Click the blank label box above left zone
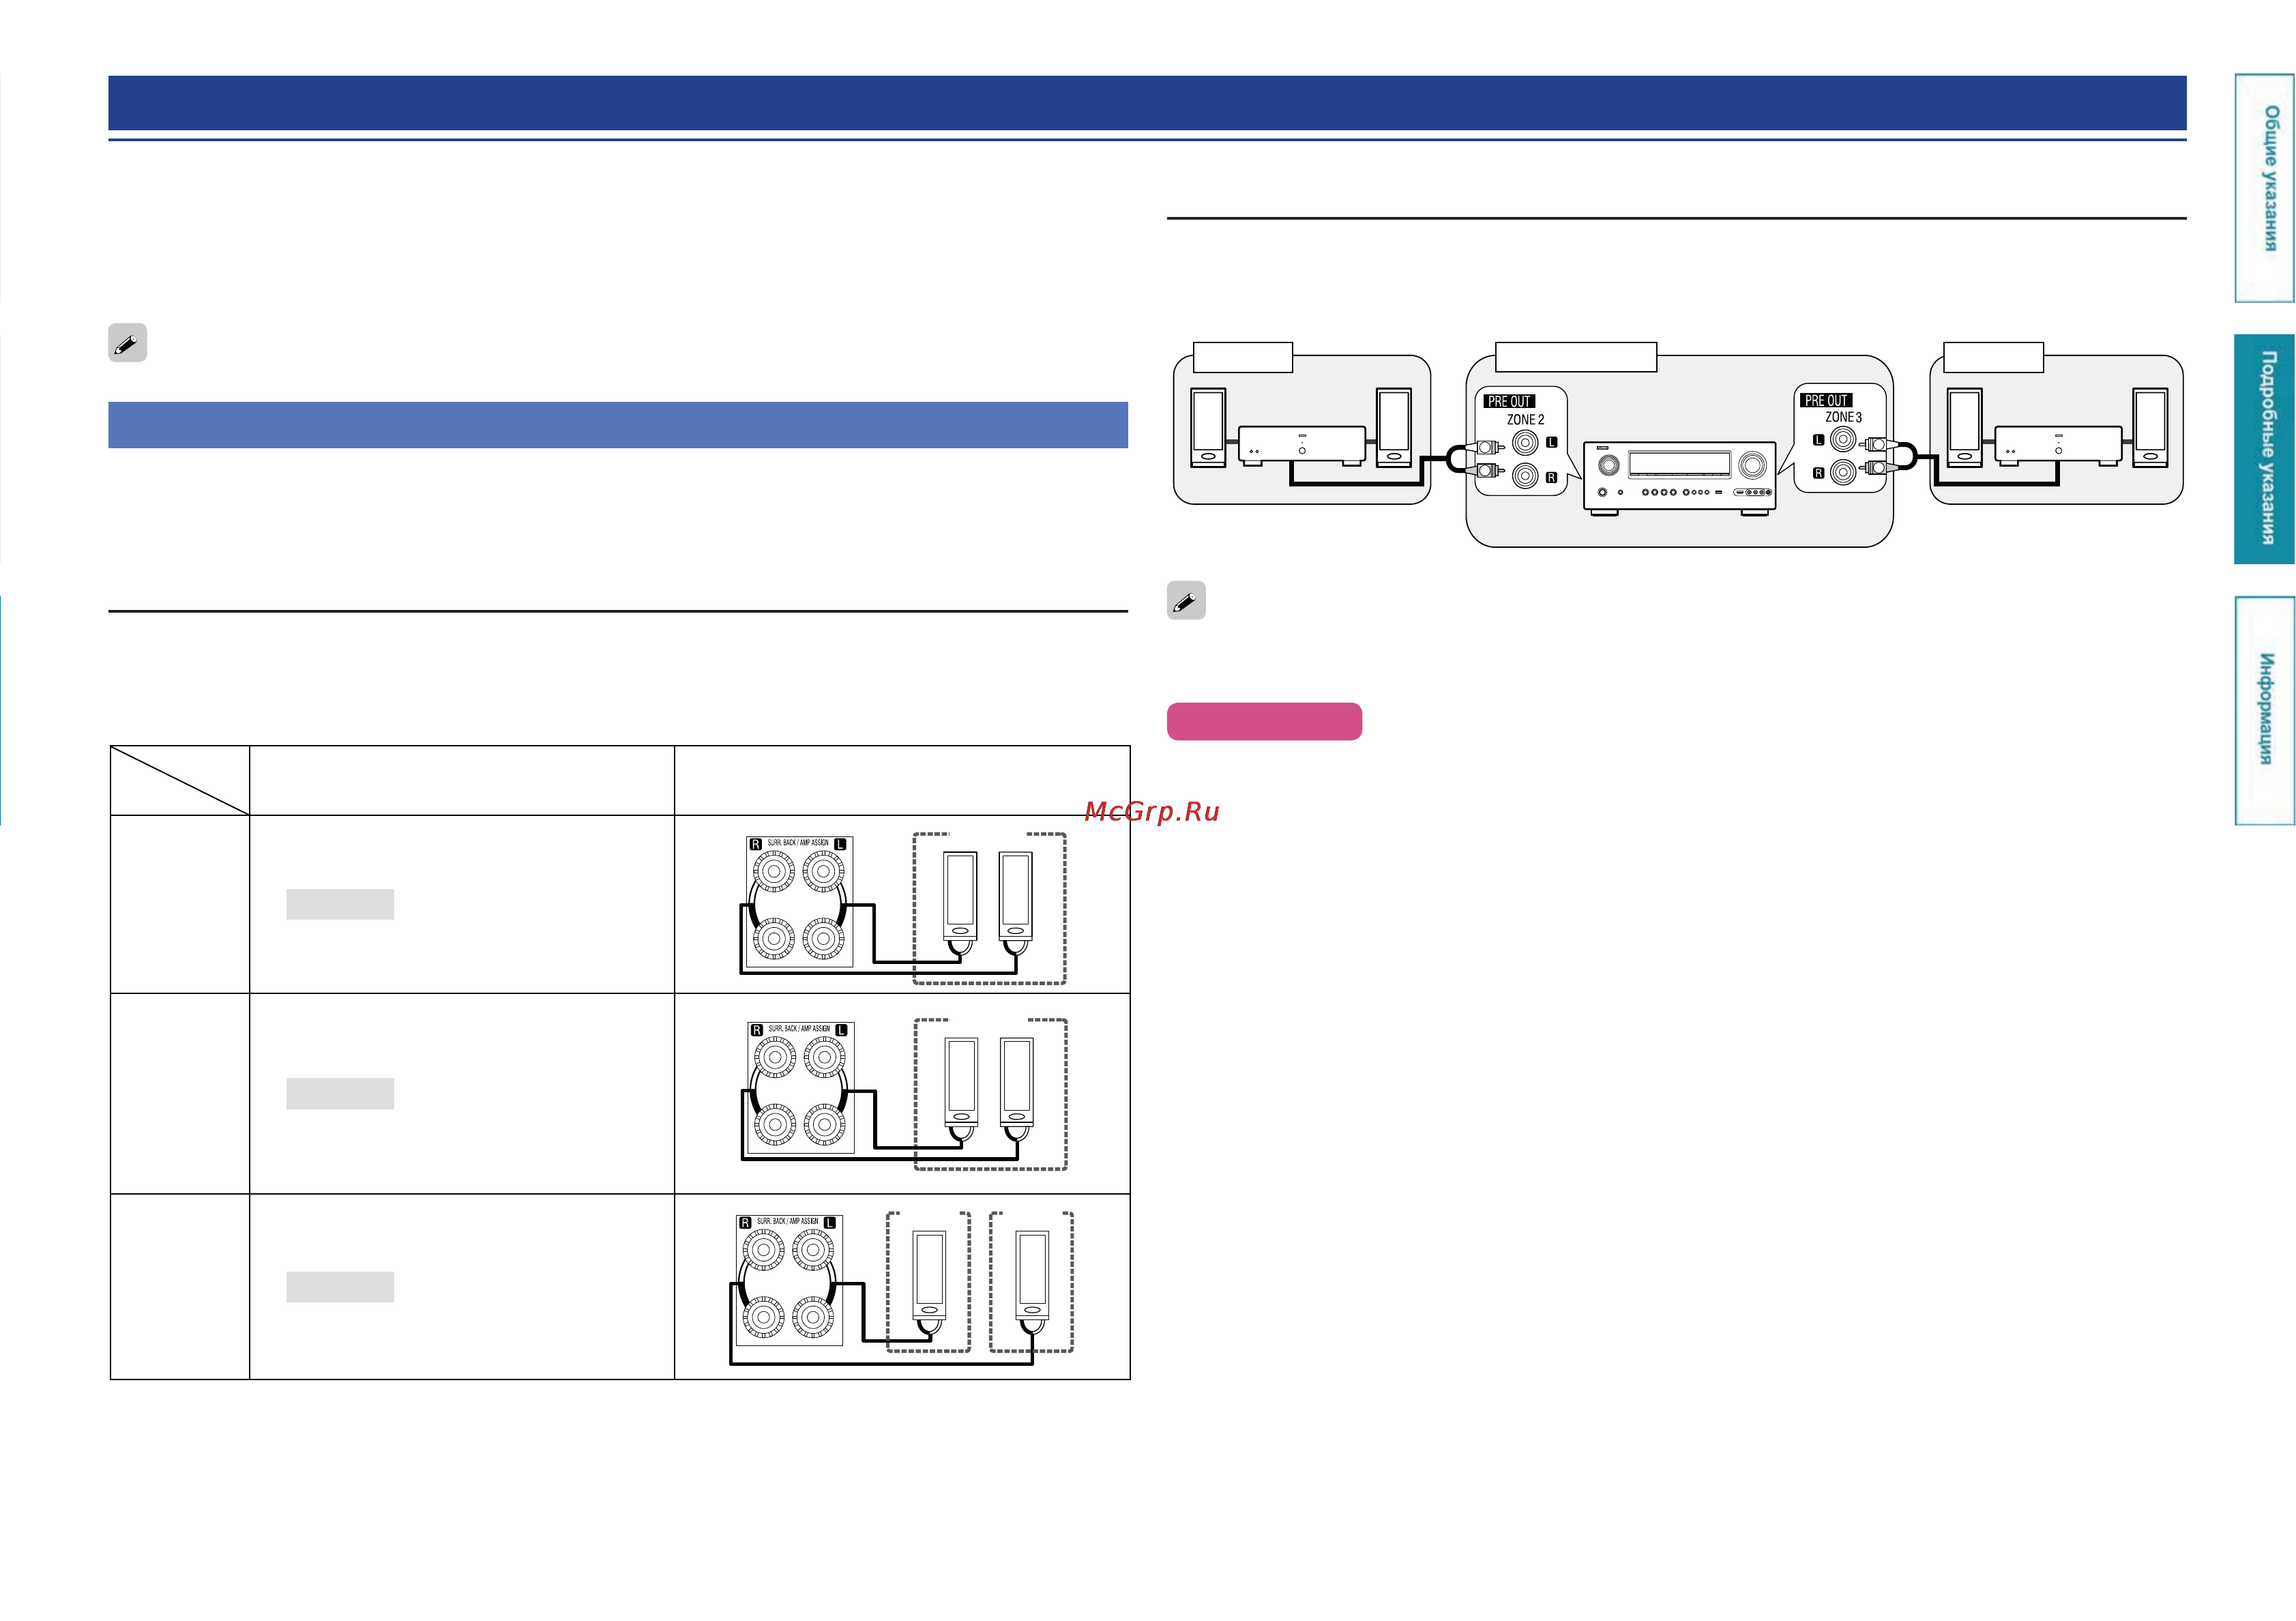 (1243, 357)
